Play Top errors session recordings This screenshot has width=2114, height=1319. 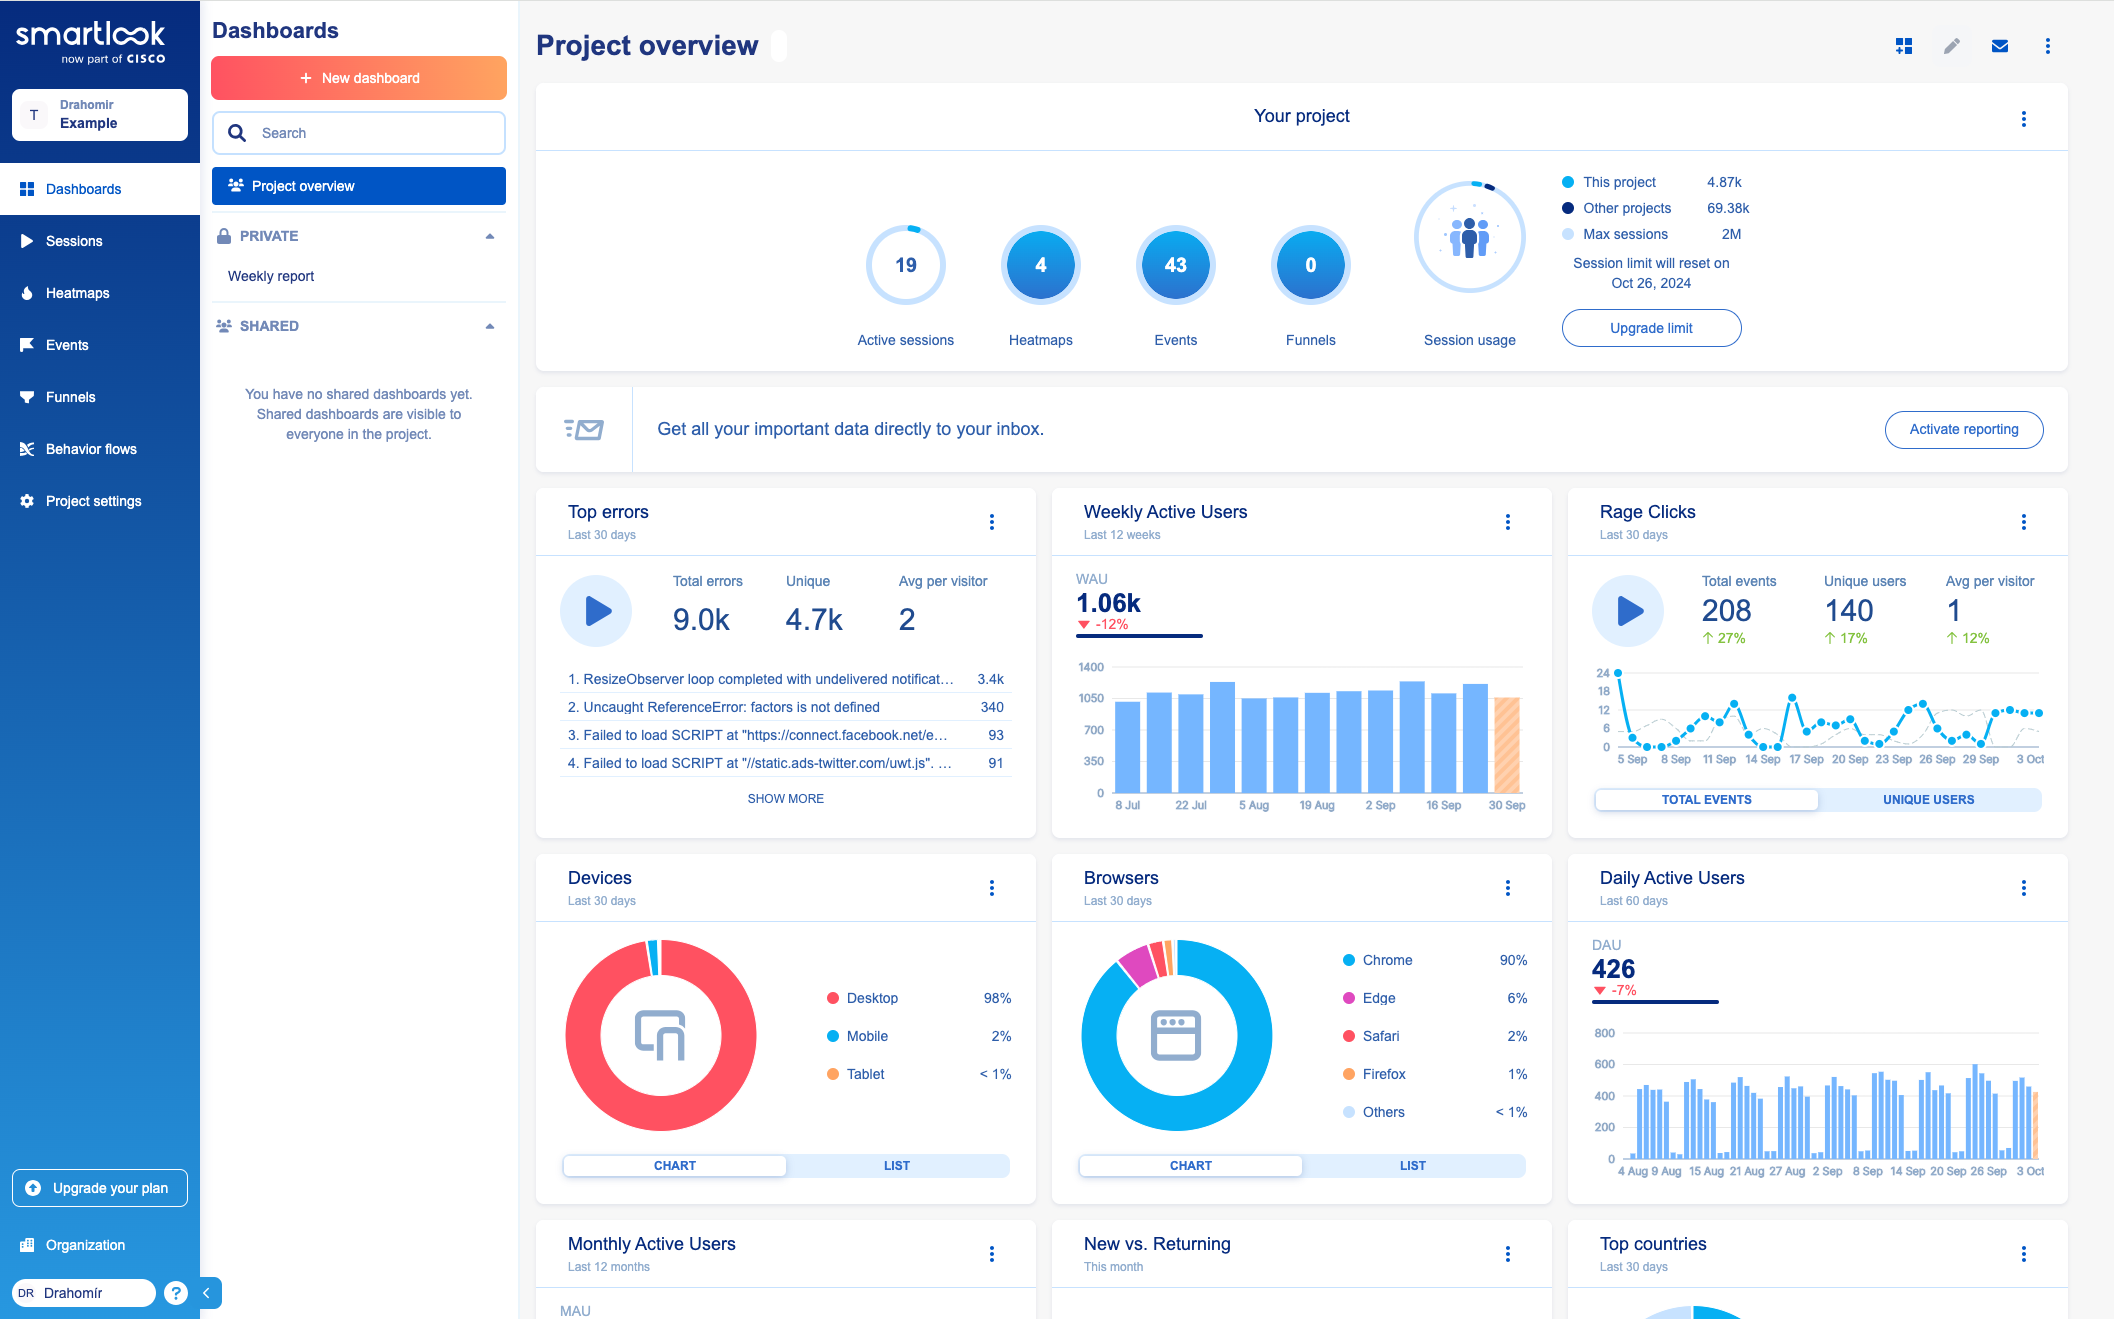click(596, 611)
